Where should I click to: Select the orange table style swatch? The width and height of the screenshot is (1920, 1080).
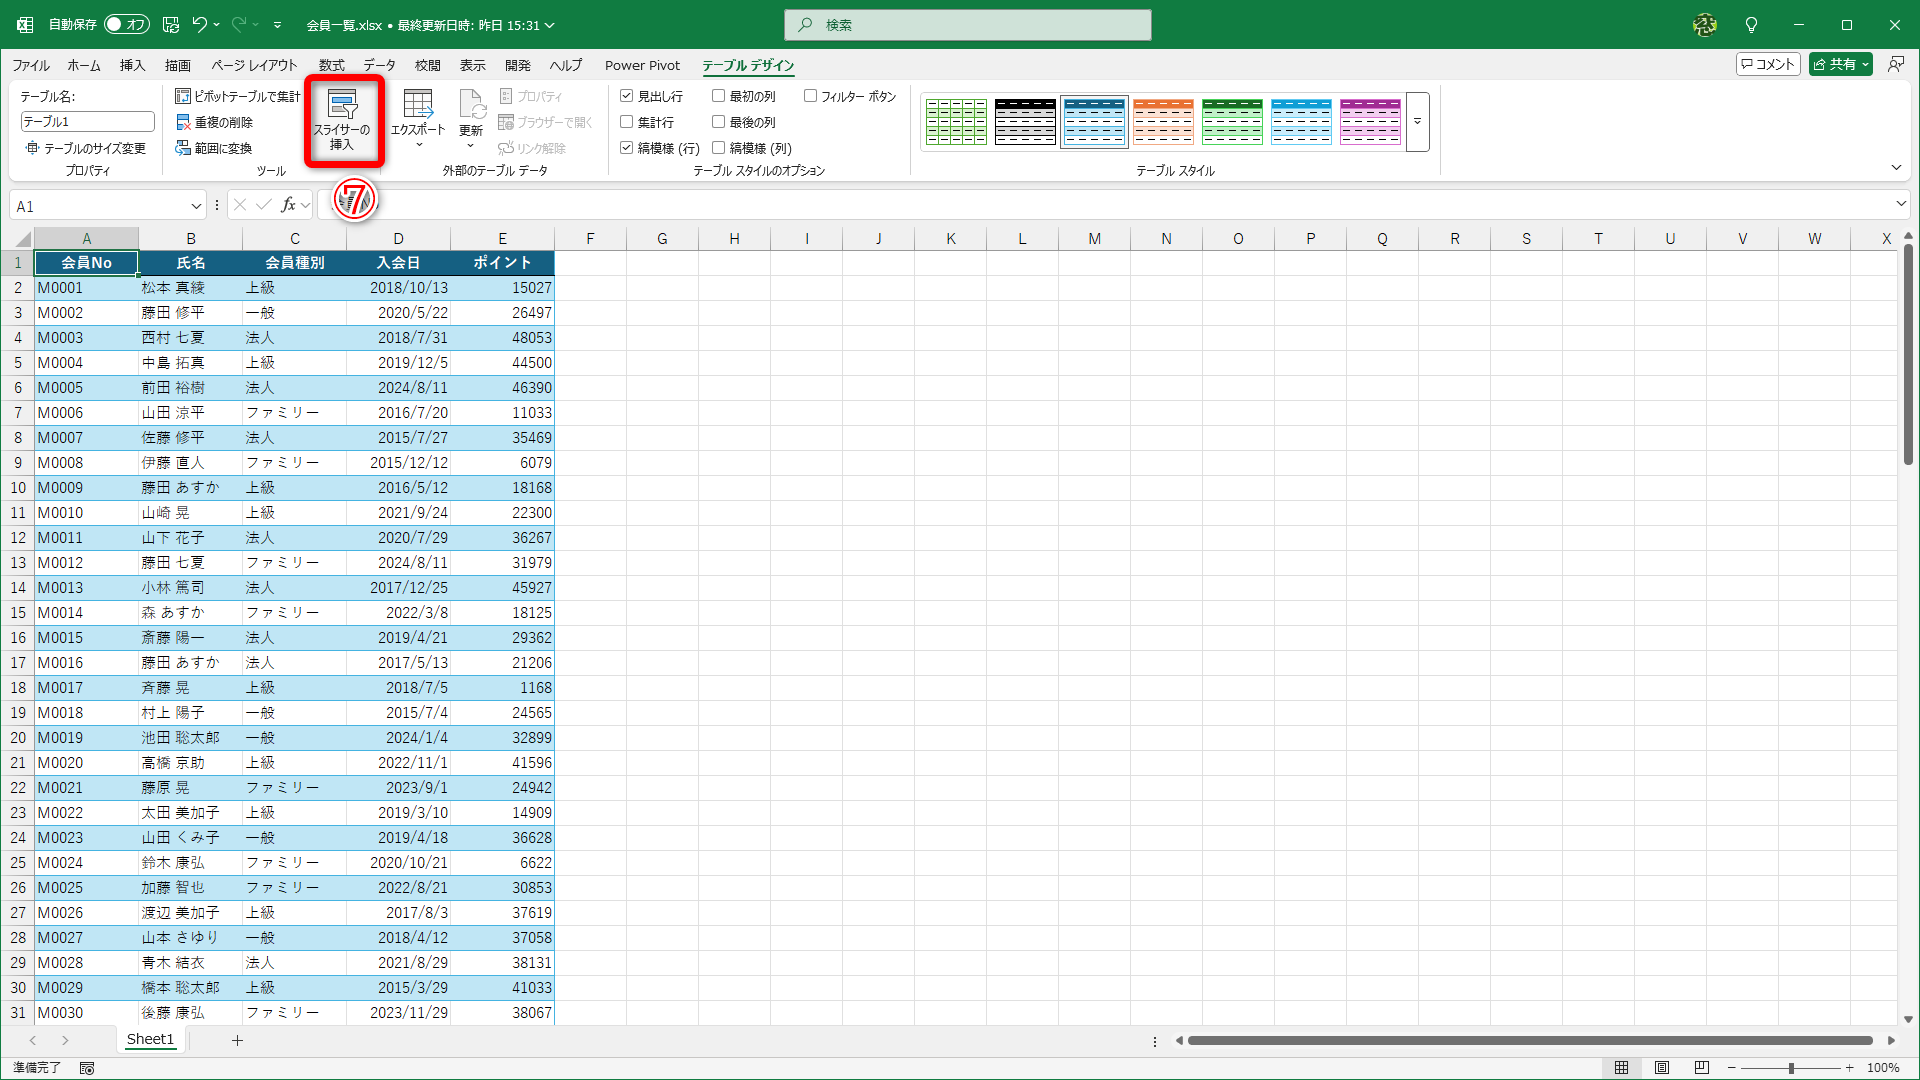point(1163,122)
